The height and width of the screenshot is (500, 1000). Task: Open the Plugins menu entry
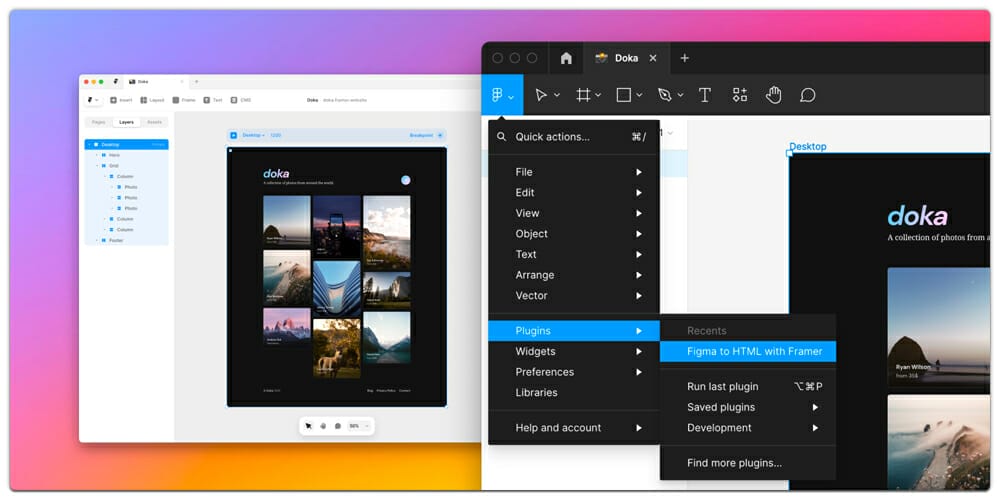click(574, 330)
